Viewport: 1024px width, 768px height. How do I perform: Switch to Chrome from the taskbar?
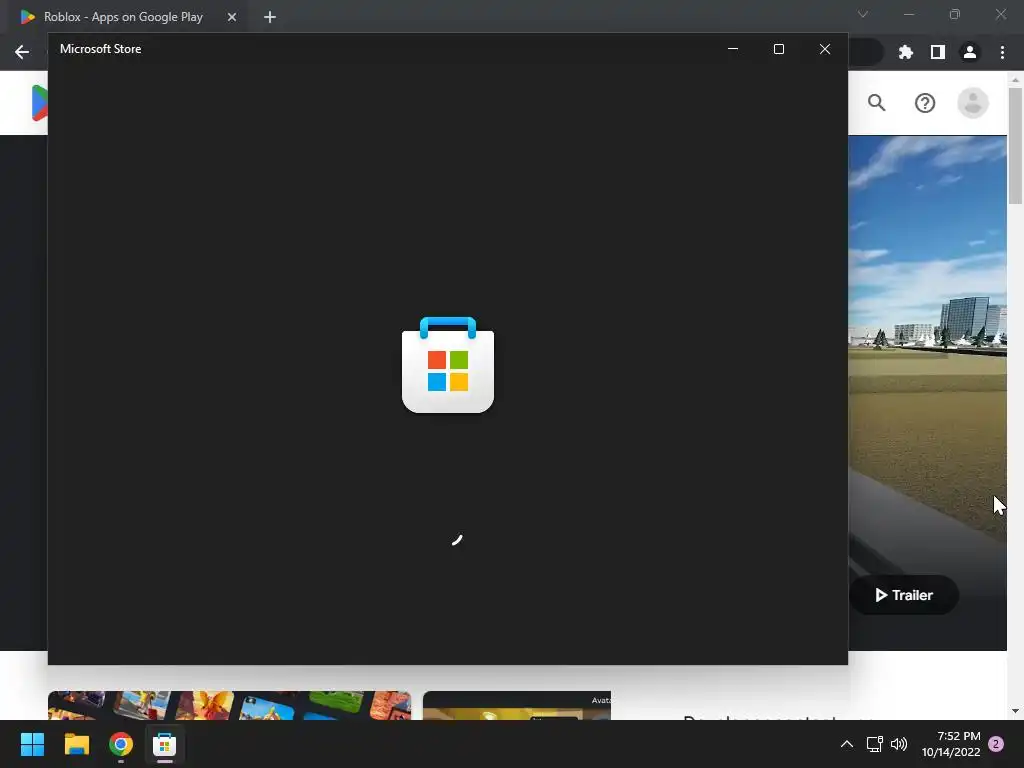point(121,744)
